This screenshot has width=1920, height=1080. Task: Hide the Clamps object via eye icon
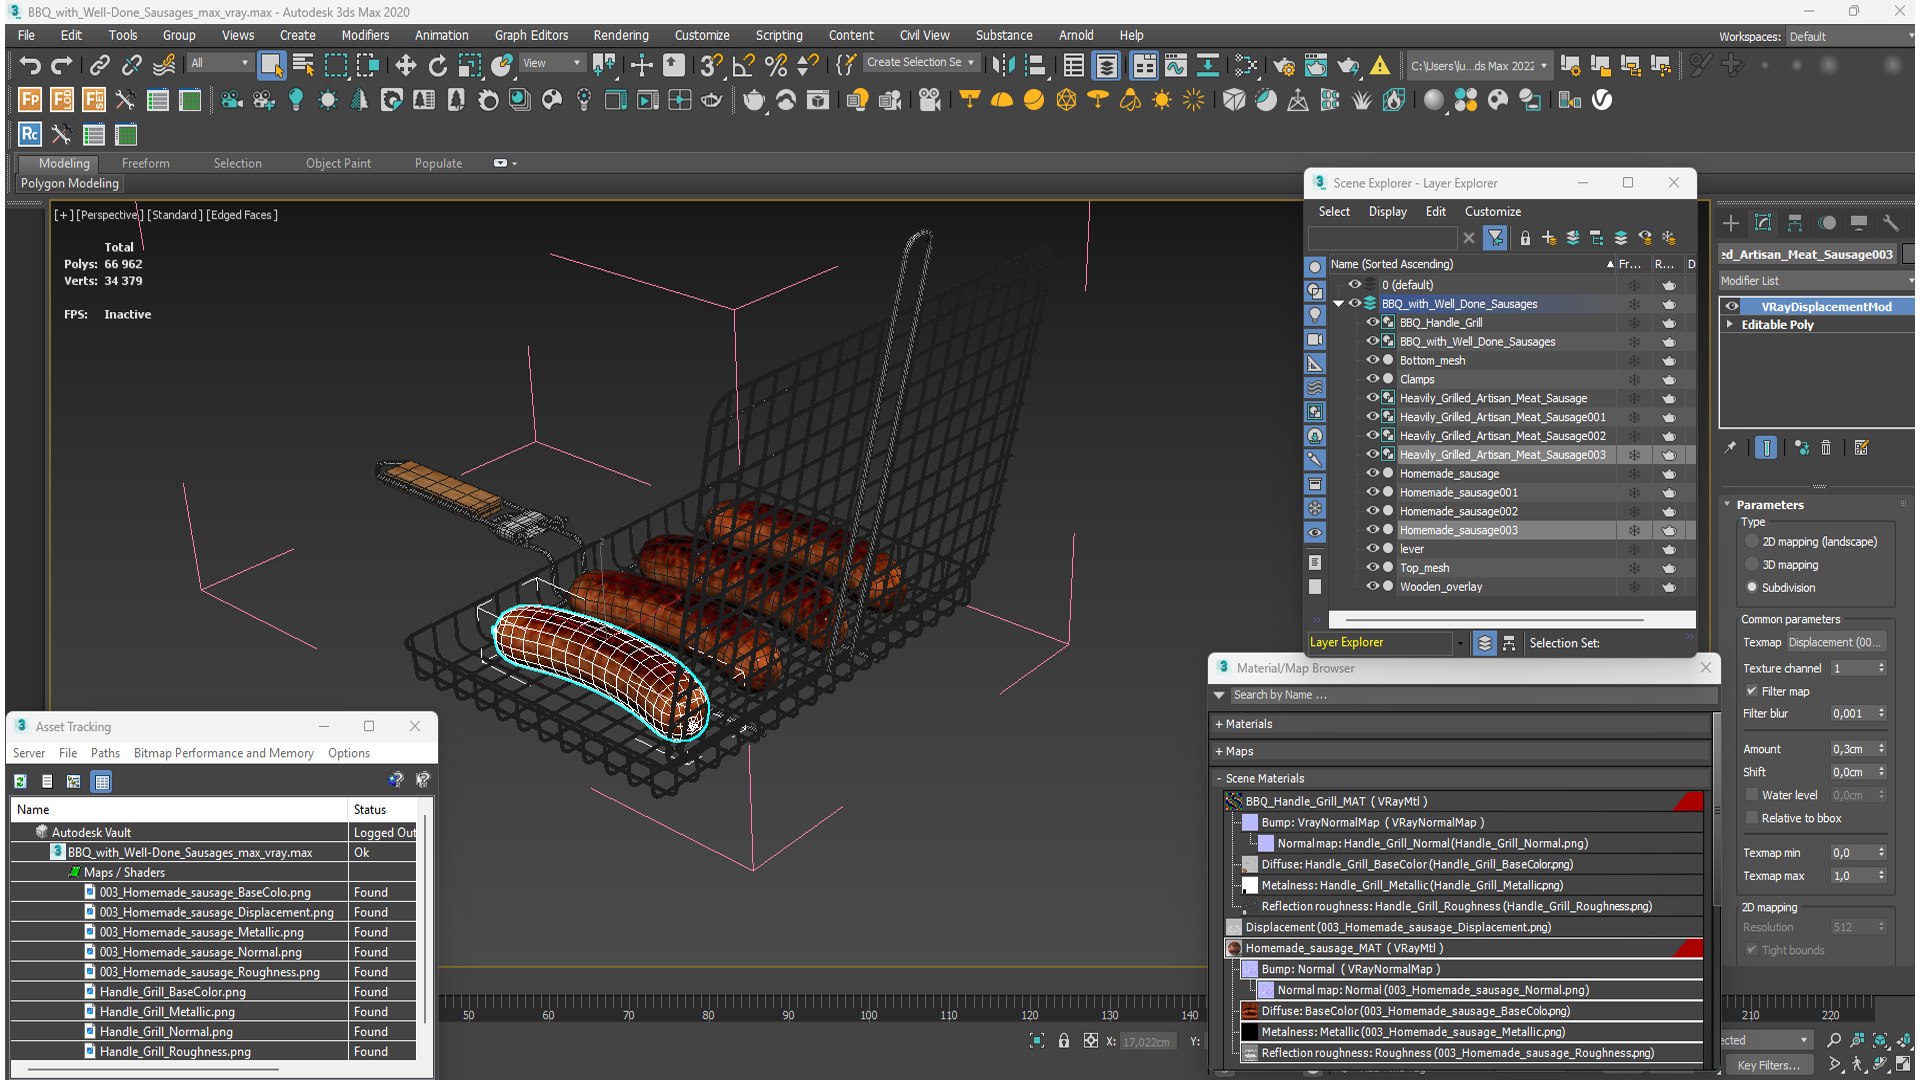point(1372,379)
